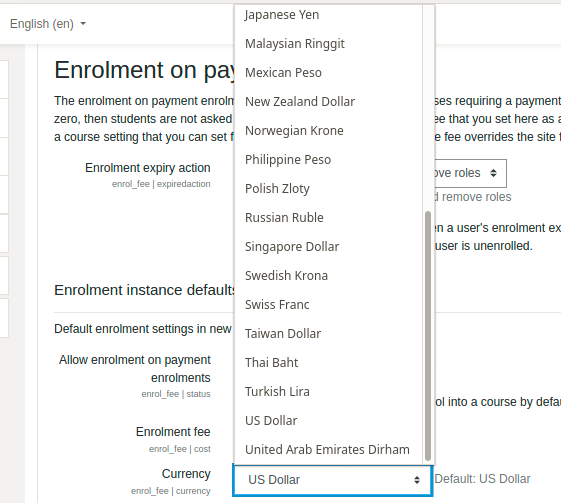Choose Turkish Lira currency
Viewport: 561px width, 503px height.
pos(328,391)
